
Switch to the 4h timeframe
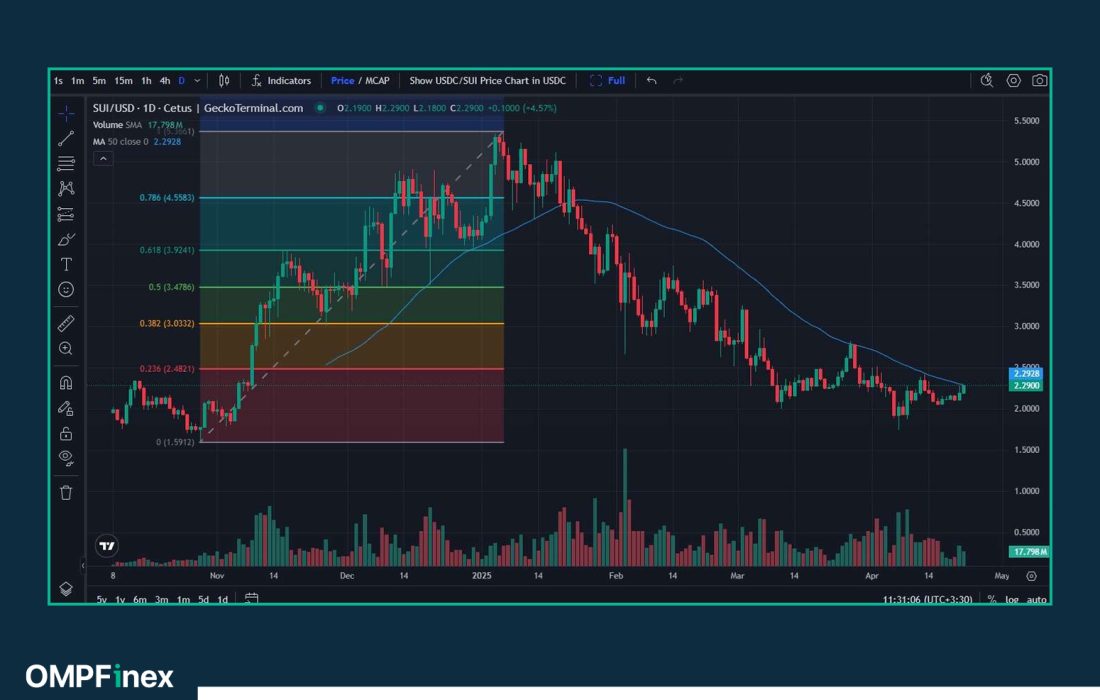tap(164, 80)
